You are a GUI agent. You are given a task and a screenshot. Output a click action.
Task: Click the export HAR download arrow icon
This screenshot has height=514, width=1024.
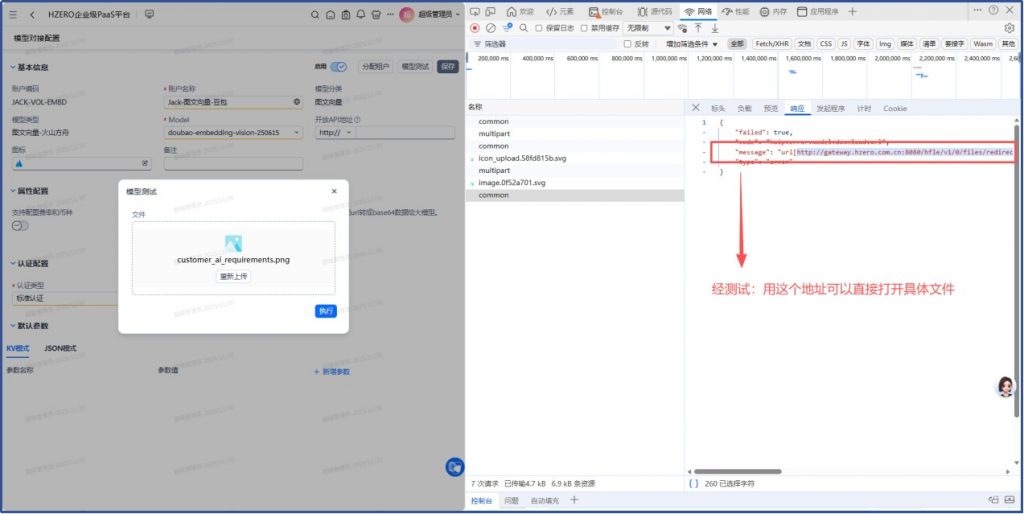click(x=715, y=28)
